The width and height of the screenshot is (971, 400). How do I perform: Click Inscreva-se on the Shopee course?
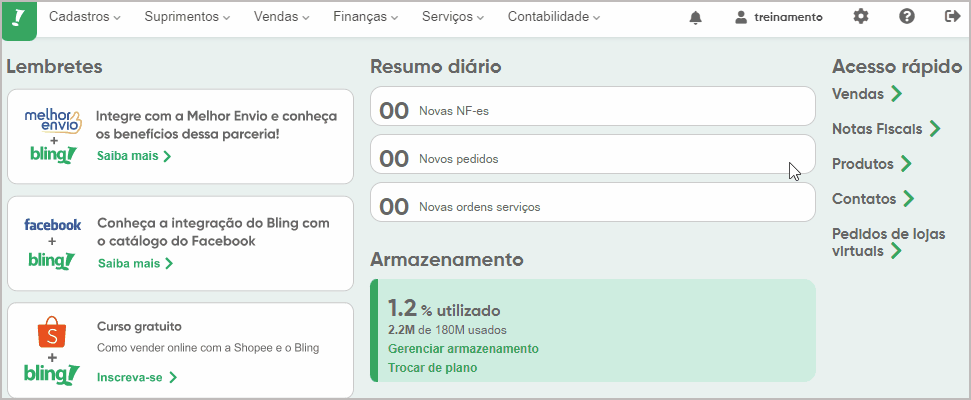(137, 377)
